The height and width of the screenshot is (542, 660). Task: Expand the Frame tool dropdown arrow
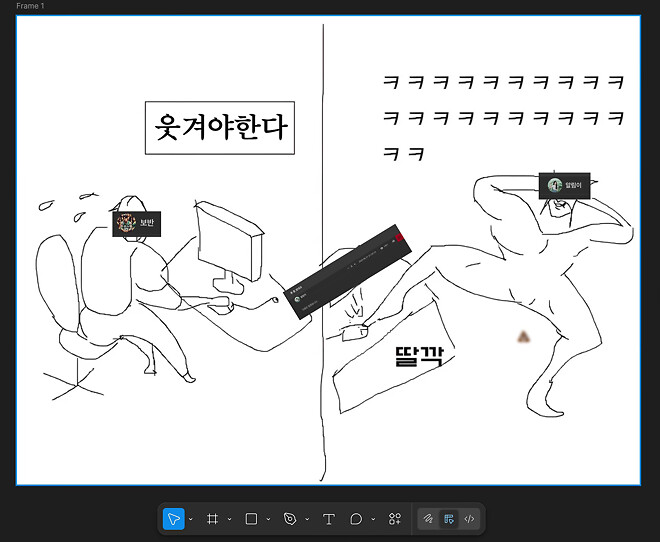coord(229,519)
